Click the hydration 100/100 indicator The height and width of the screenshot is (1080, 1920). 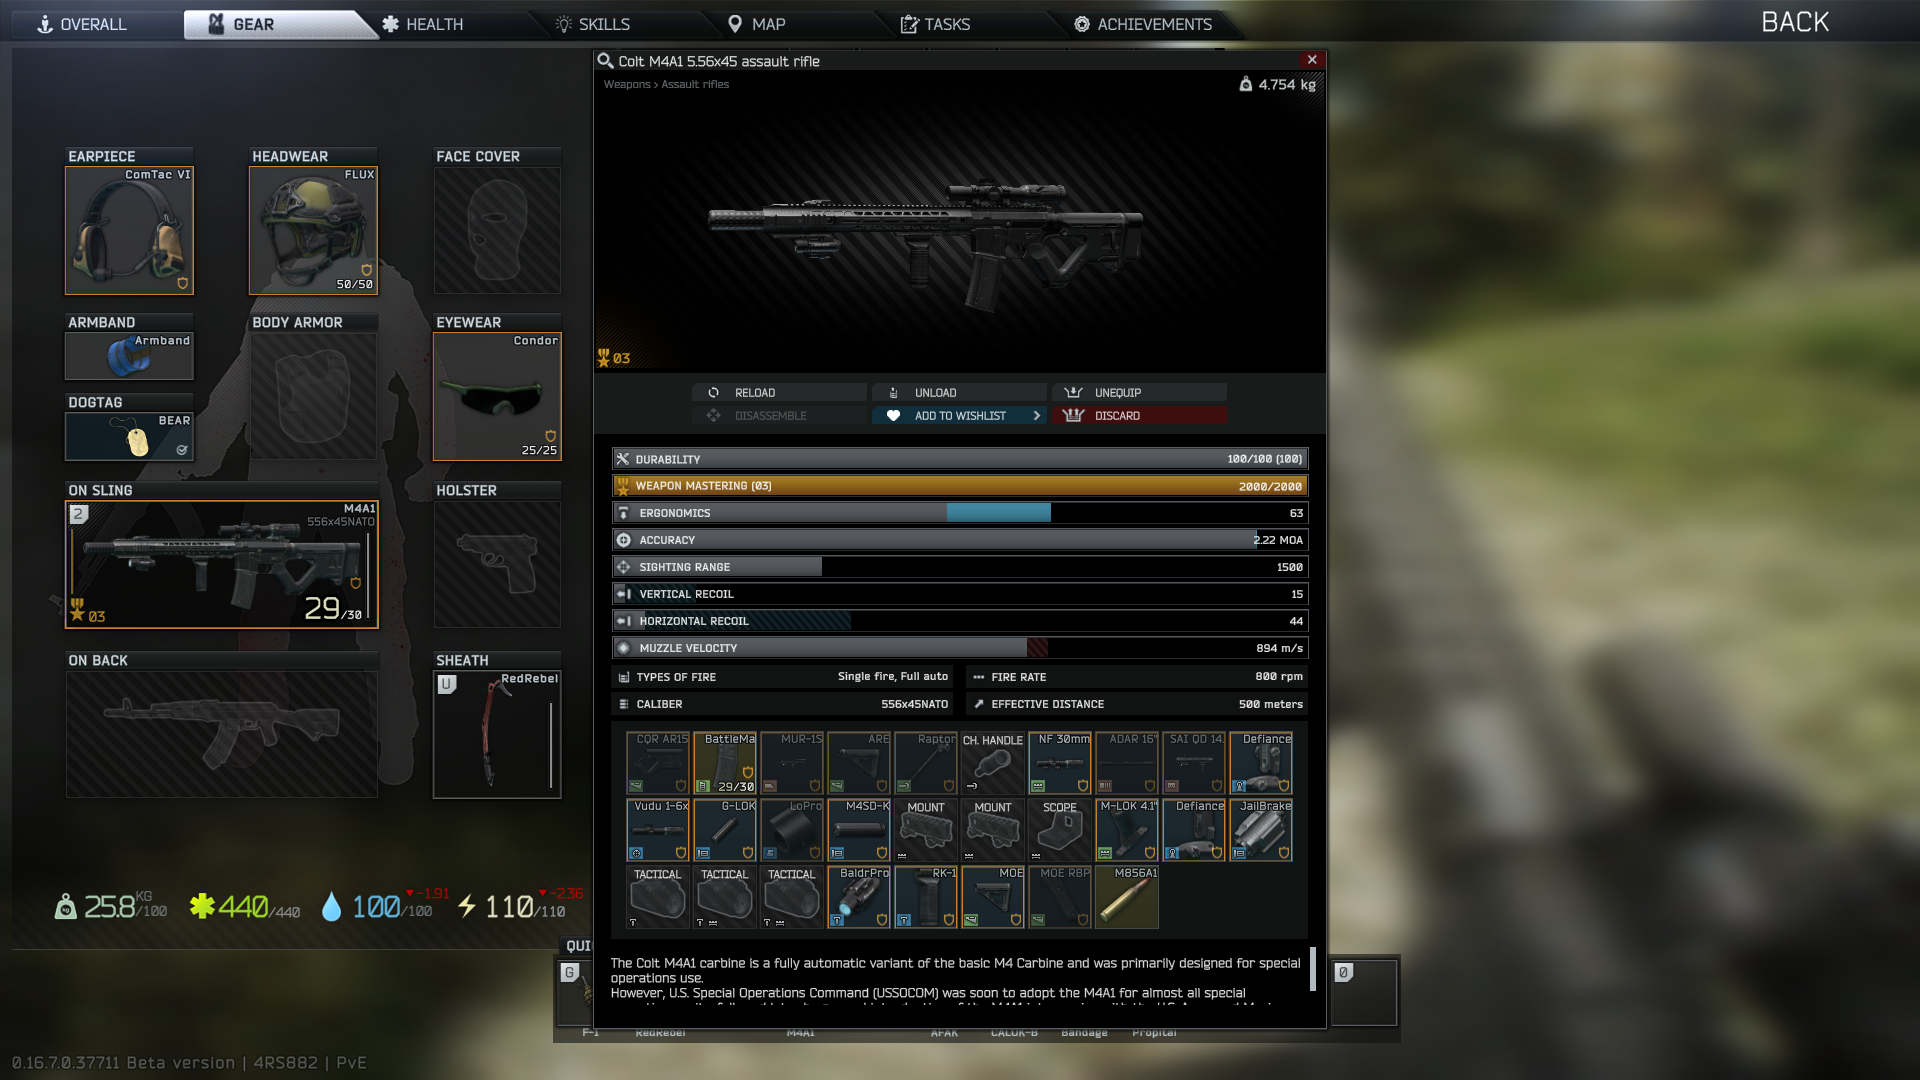point(377,907)
